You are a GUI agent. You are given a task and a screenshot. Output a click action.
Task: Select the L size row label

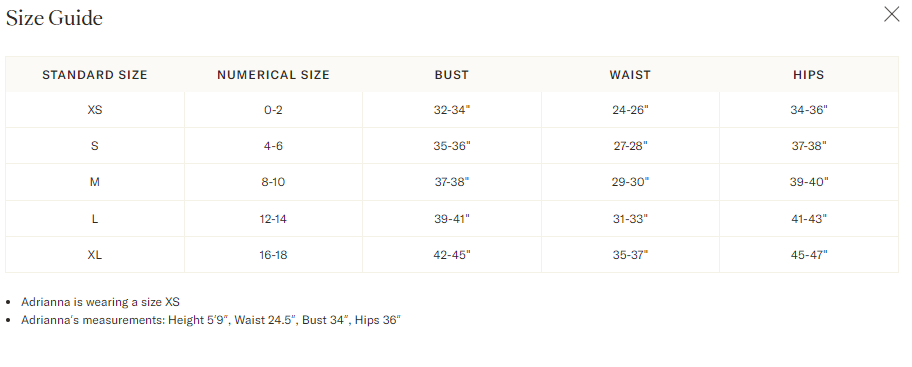pos(95,219)
